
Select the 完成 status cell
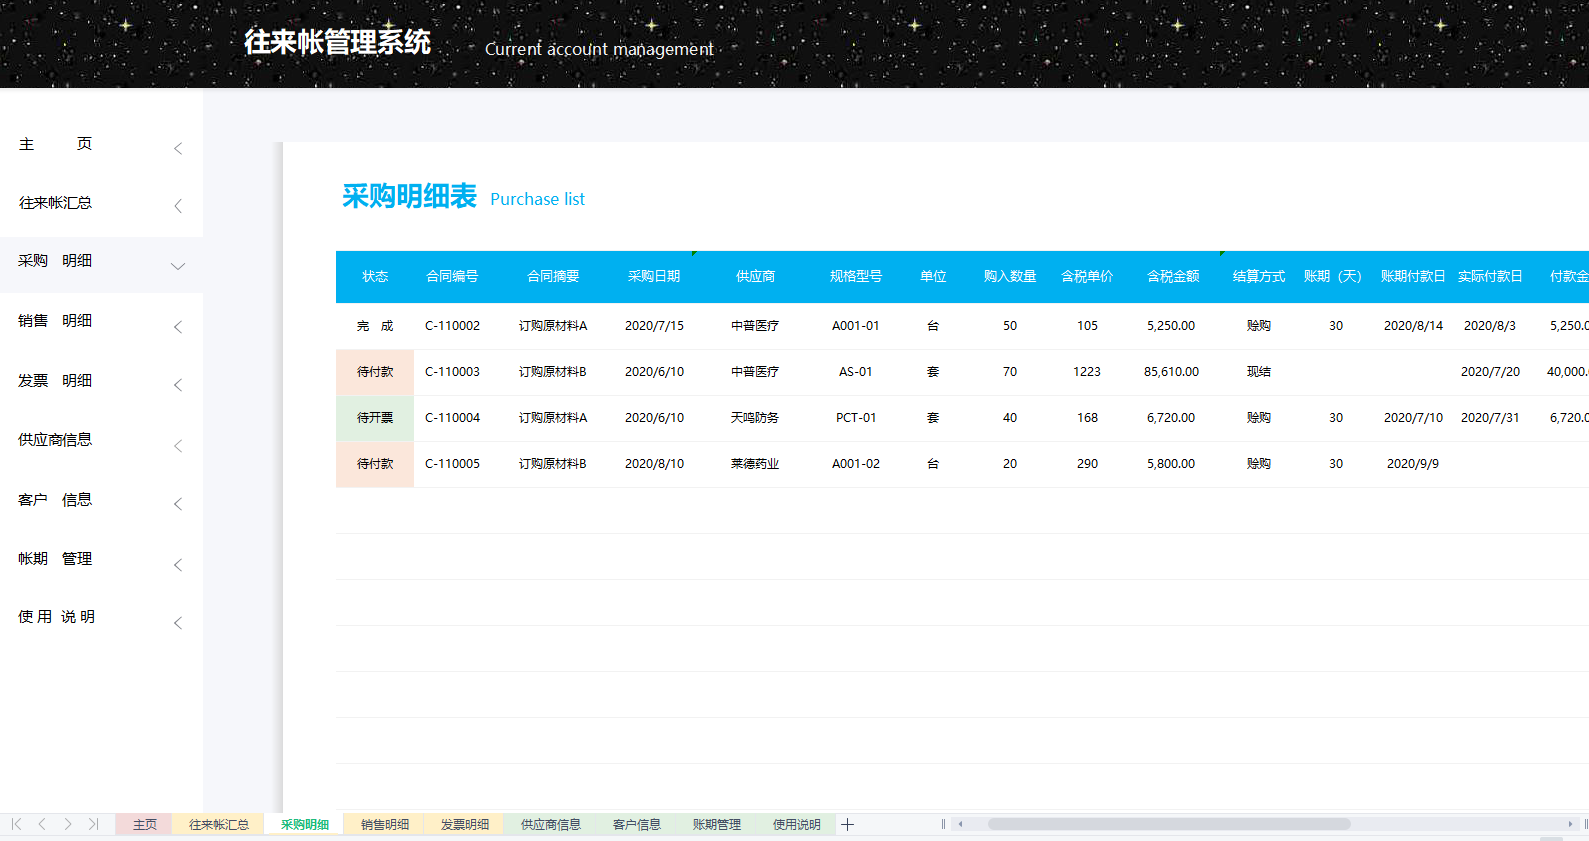click(x=375, y=326)
